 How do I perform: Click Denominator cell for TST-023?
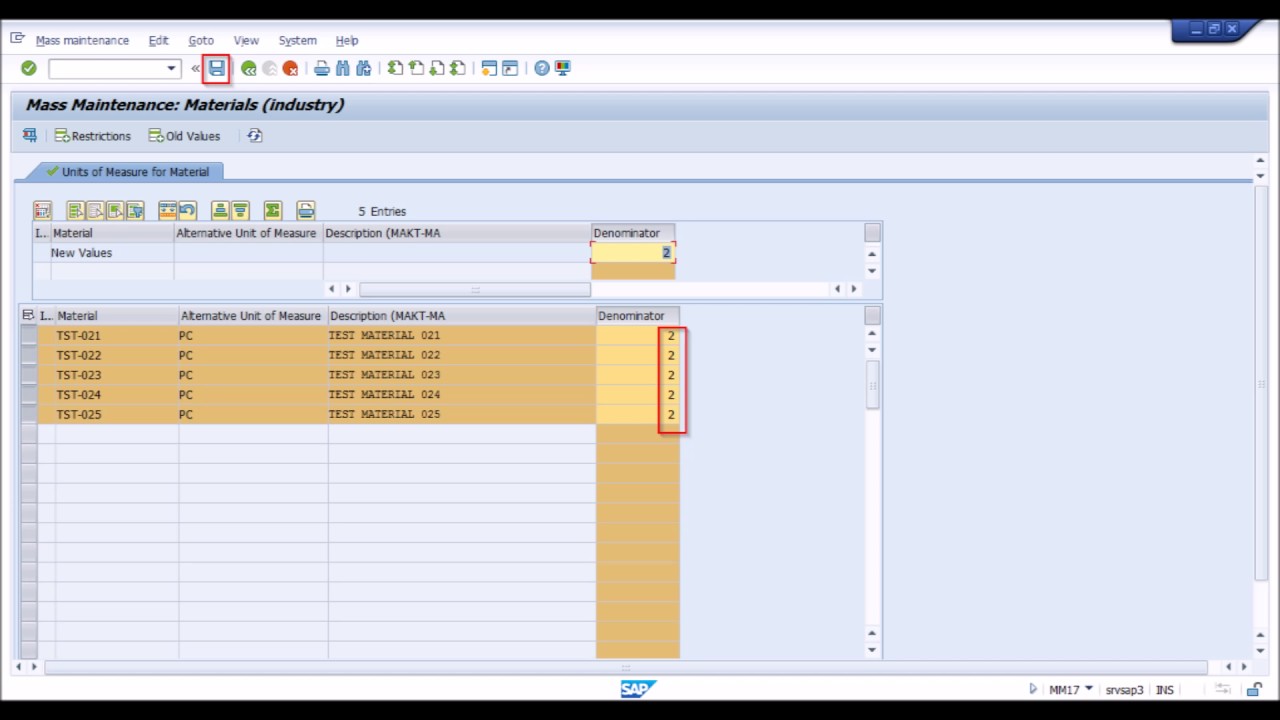coord(638,375)
